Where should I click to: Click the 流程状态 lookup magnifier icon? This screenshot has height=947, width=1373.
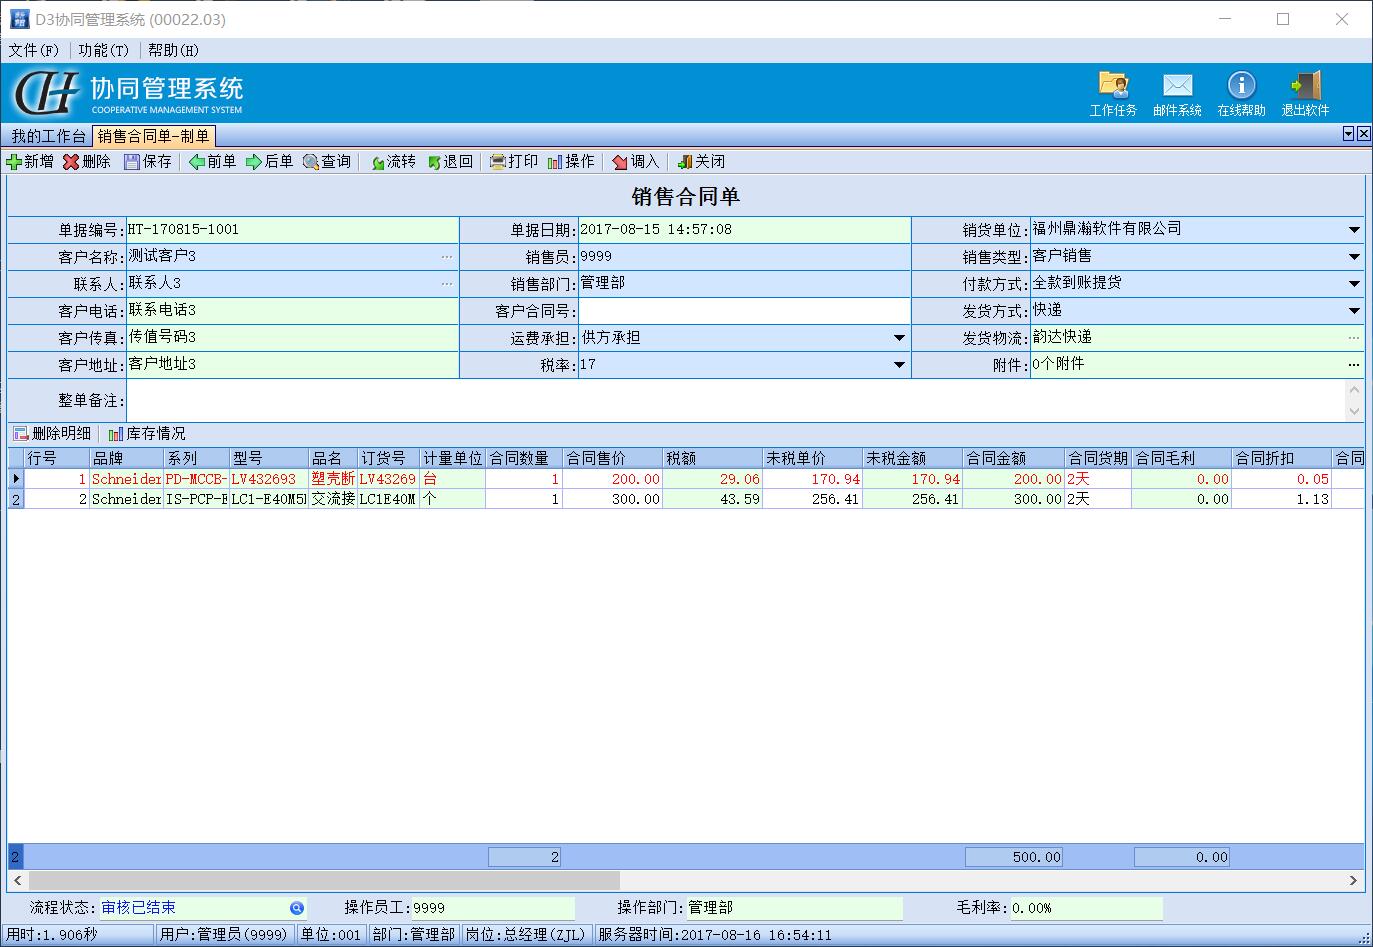pos(297,908)
